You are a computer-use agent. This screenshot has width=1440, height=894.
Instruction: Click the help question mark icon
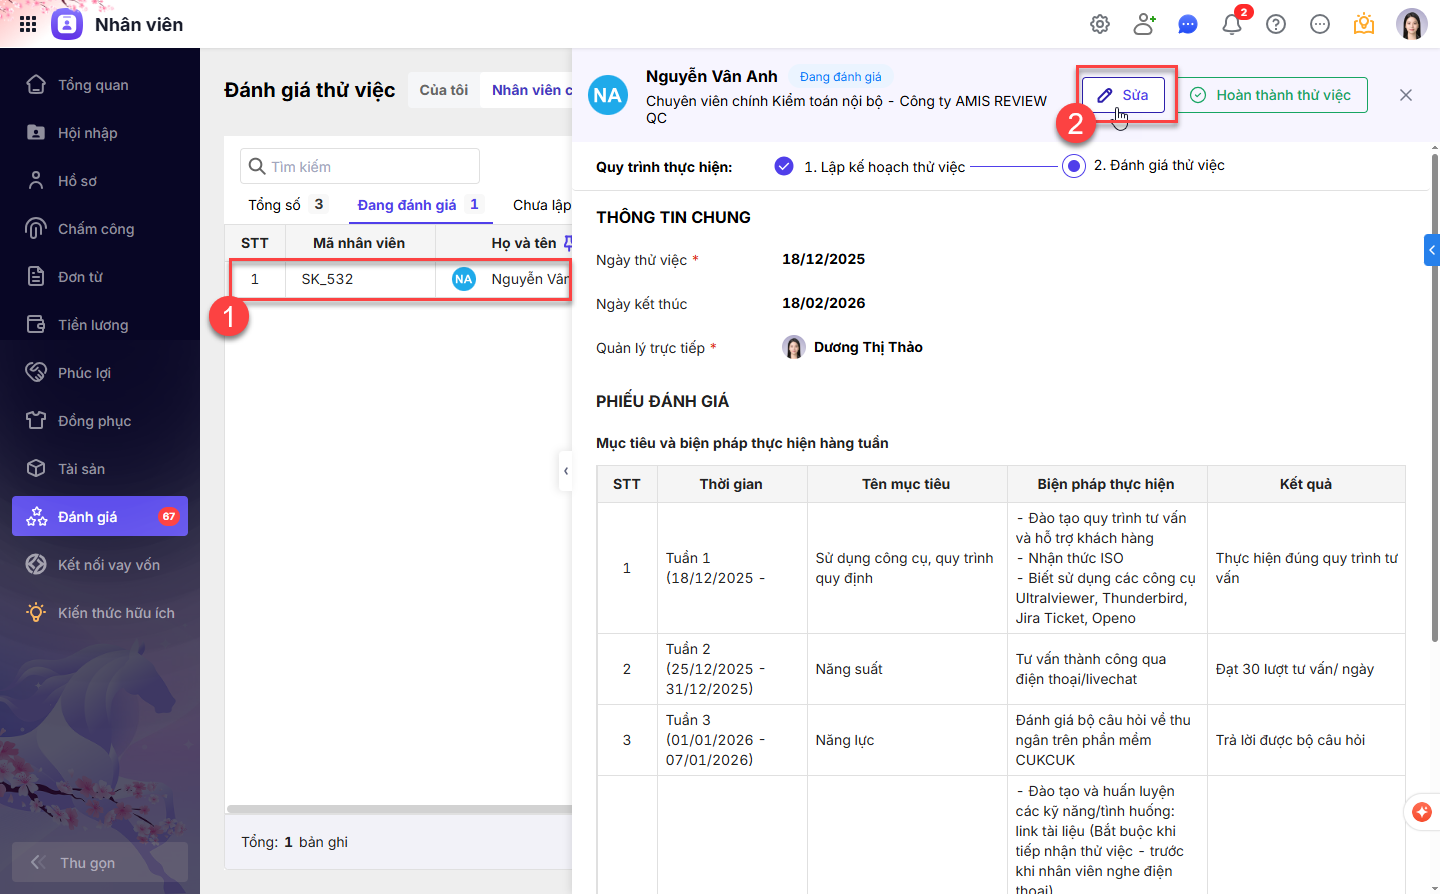[x=1276, y=24]
